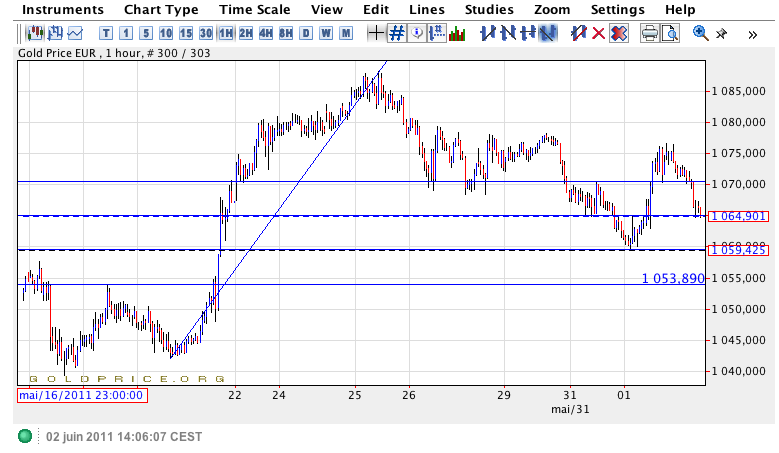
Task: Switch to the bar chart type icon
Action: [x=53, y=33]
